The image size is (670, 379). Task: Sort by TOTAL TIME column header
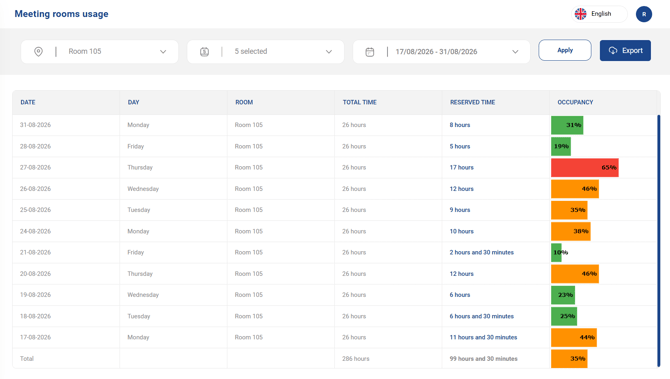359,103
